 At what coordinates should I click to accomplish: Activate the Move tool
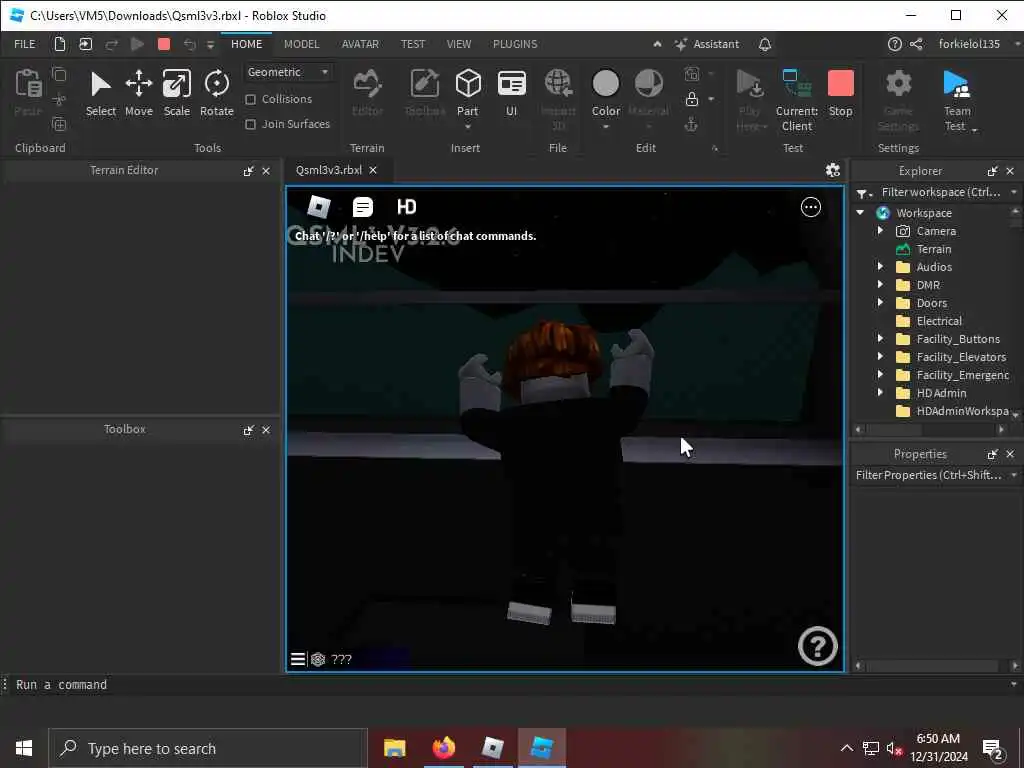(138, 94)
